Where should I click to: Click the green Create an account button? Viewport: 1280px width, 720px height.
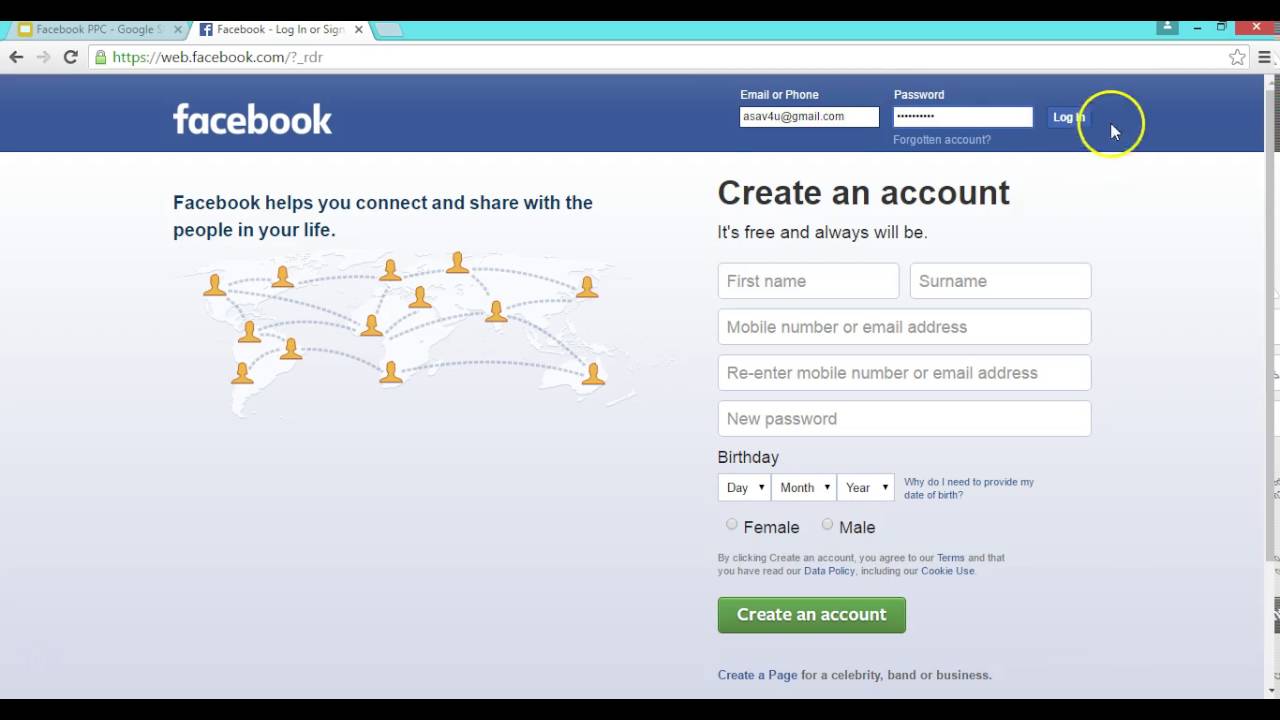811,615
